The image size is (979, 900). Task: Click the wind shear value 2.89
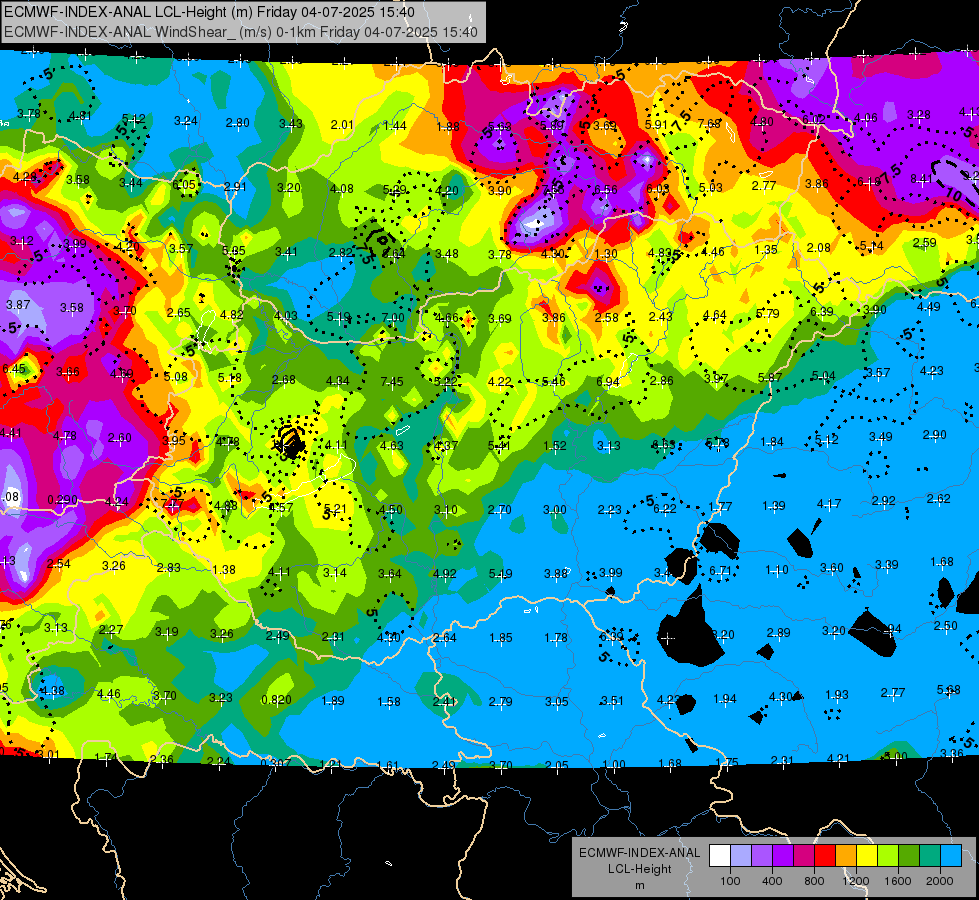(x=779, y=633)
